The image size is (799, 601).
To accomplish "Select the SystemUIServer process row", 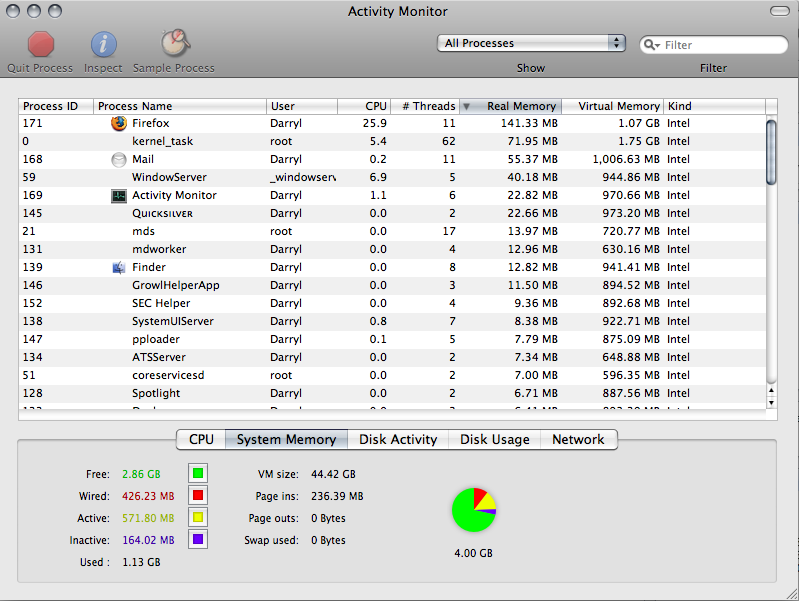I will pyautogui.click(x=392, y=321).
